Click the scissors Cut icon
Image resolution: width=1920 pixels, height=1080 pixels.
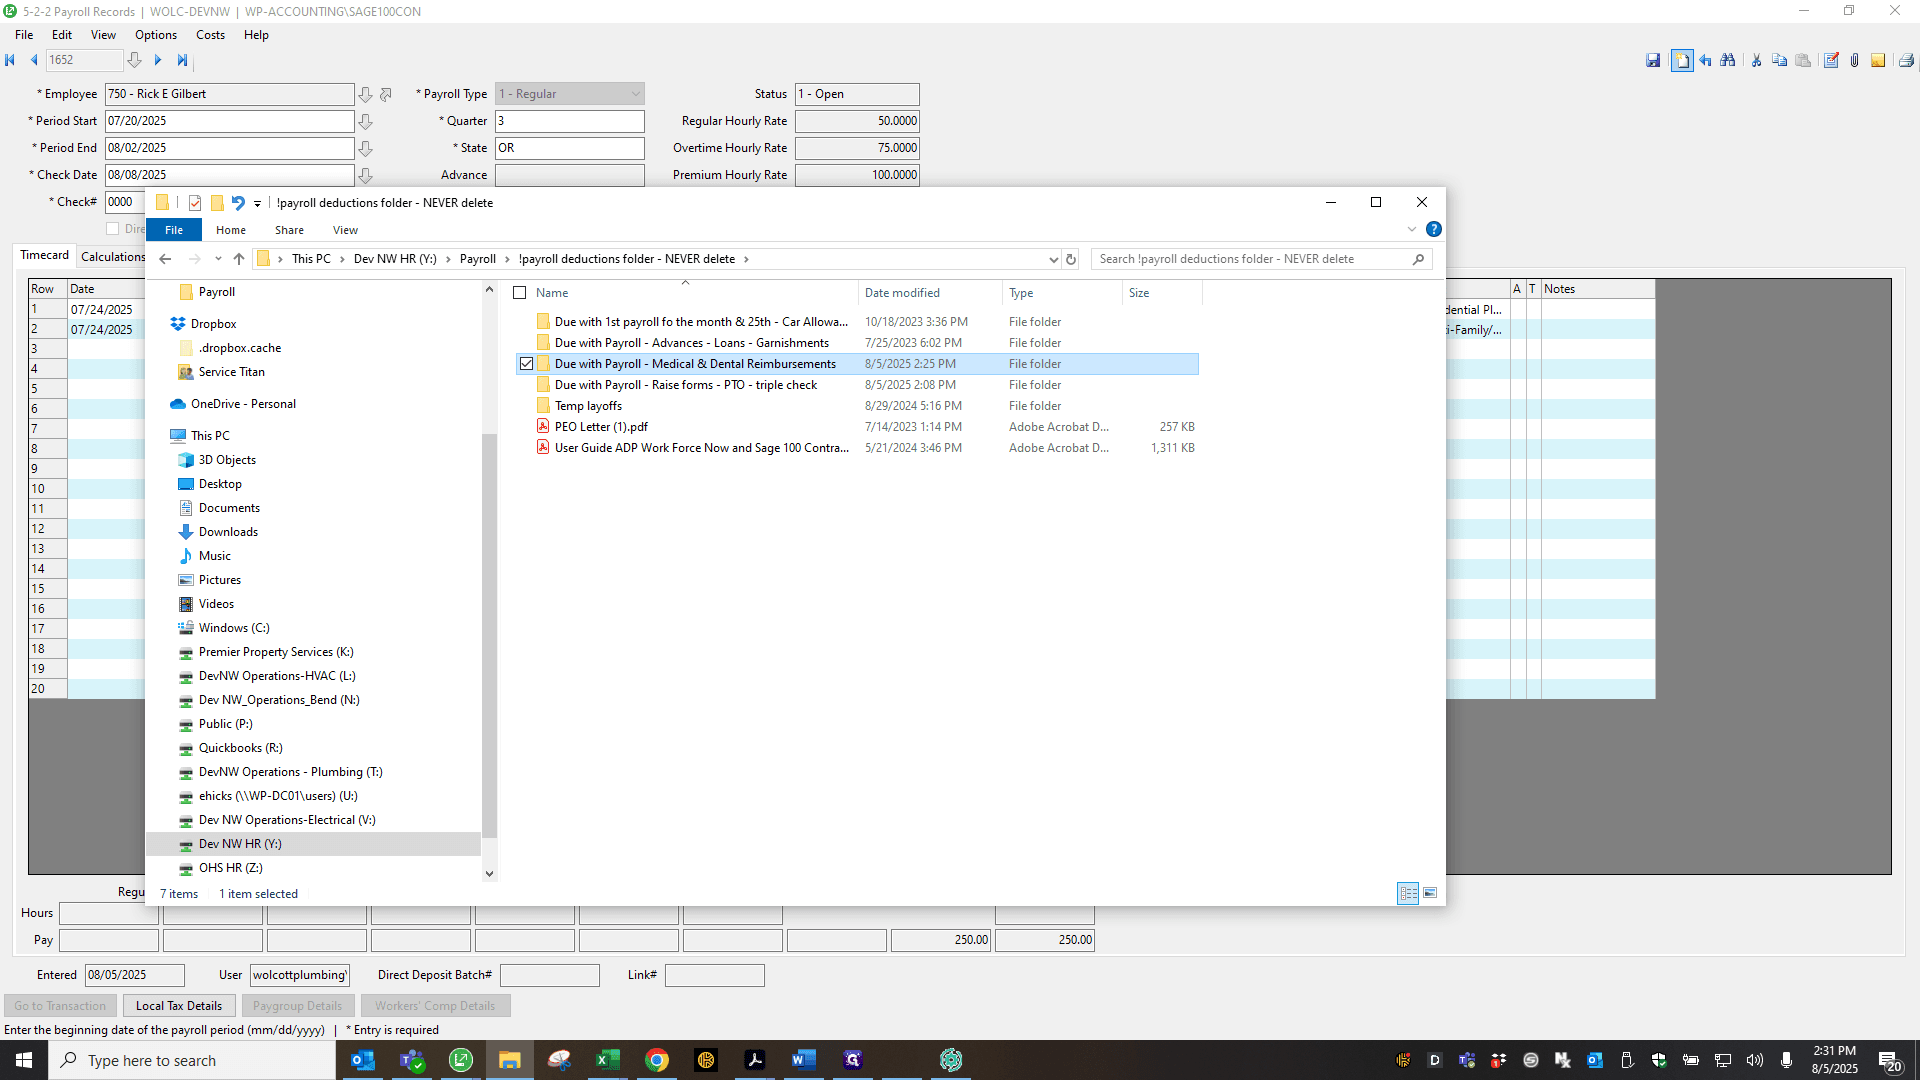pyautogui.click(x=1756, y=61)
